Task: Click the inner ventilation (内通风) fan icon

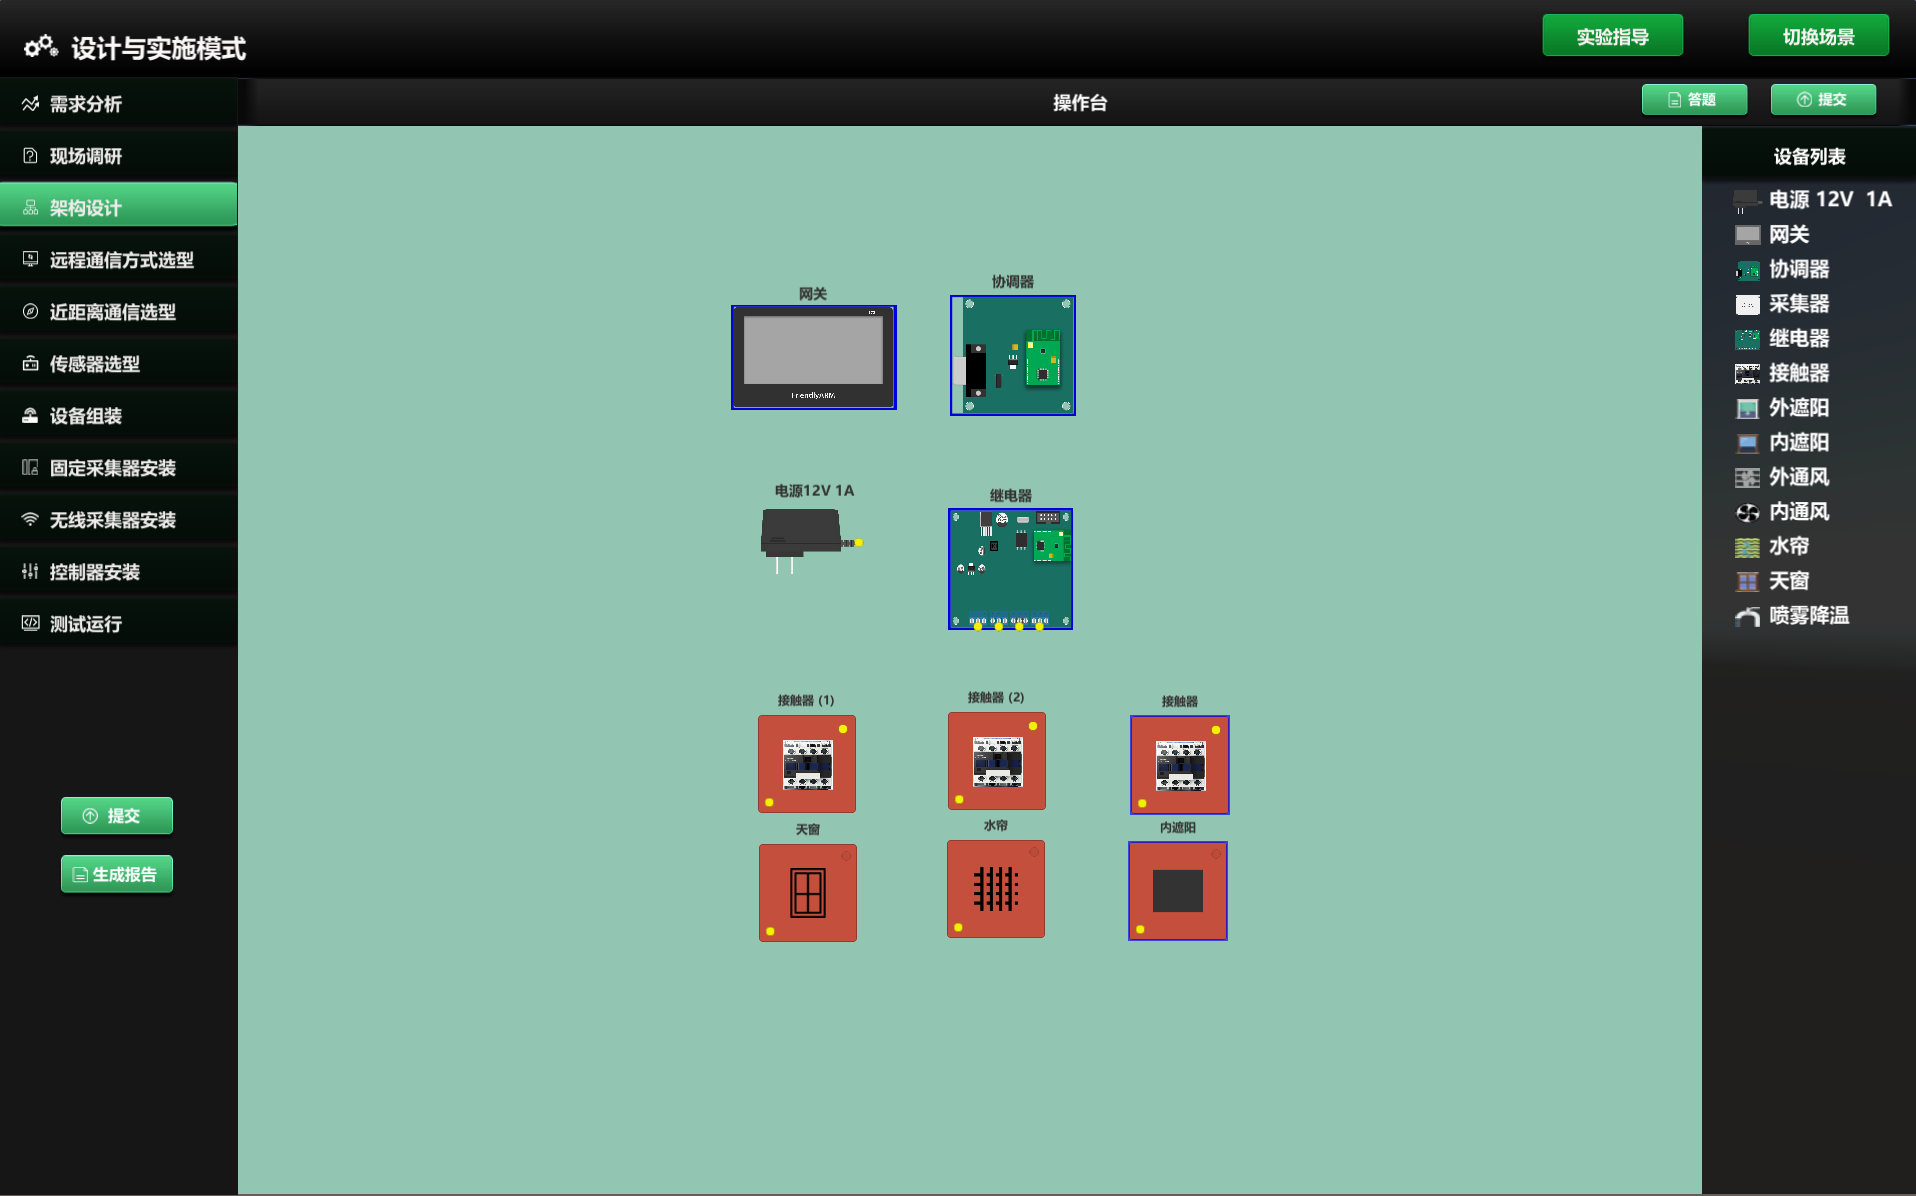Action: 1747,512
